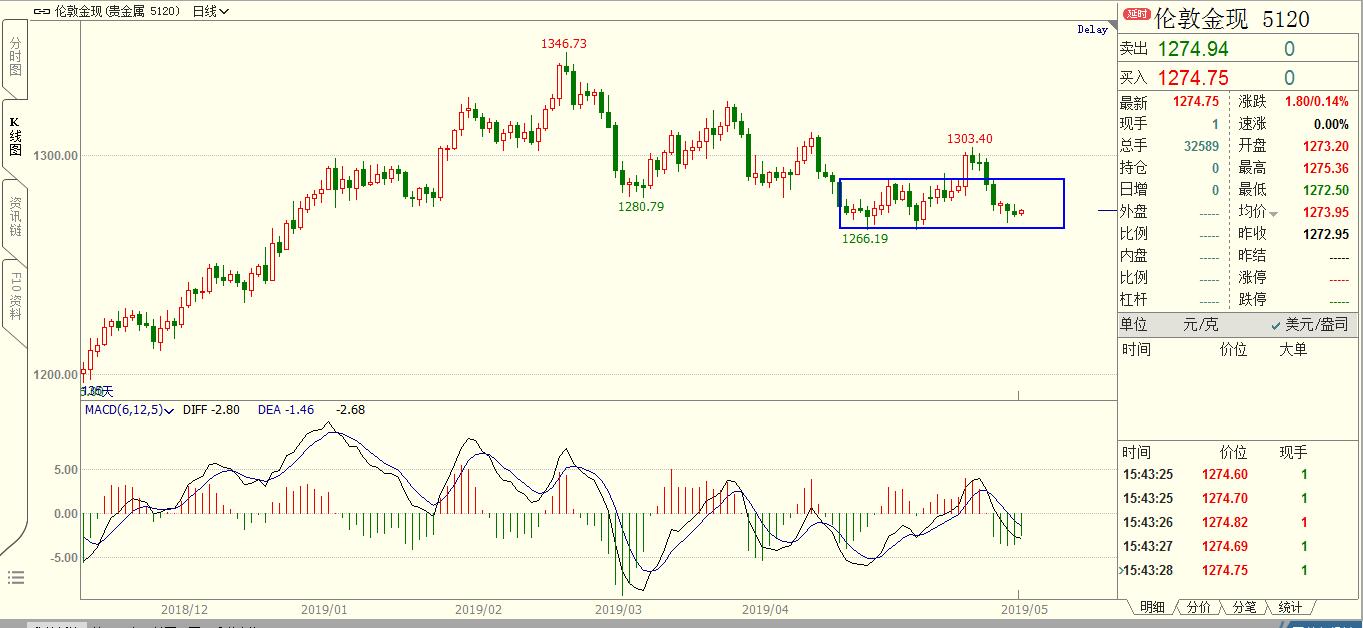Image resolution: width=1363 pixels, height=628 pixels.
Task: Click the red 延时 delay badge
Action: point(1135,14)
